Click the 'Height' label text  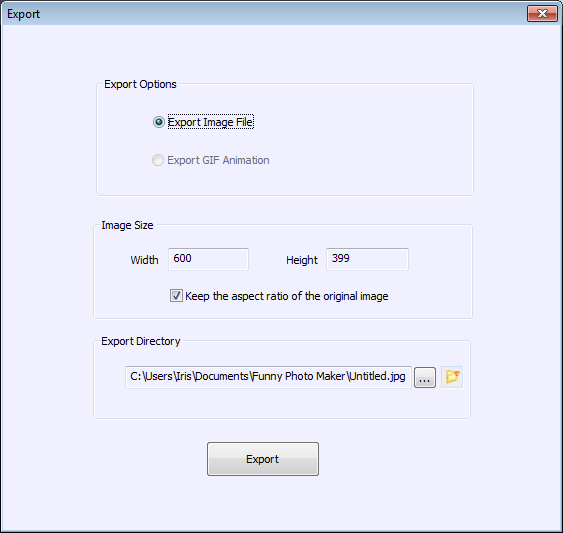tap(302, 260)
